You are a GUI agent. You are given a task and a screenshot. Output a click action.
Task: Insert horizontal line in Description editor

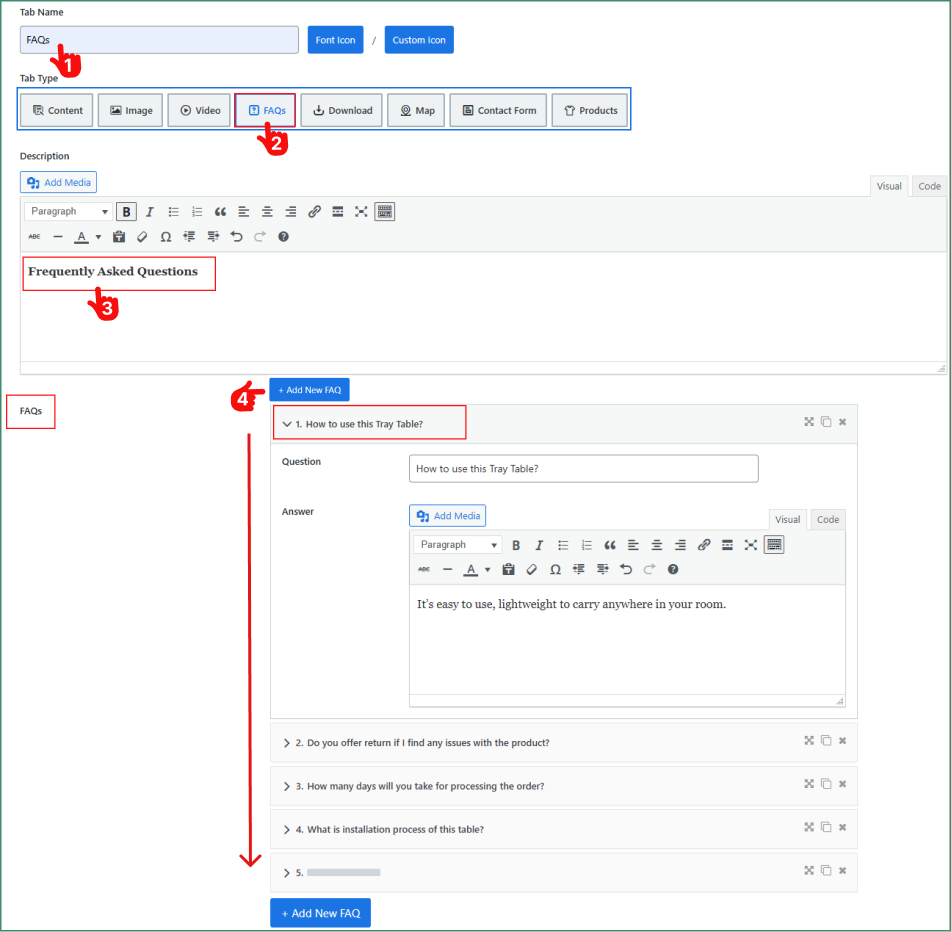58,236
